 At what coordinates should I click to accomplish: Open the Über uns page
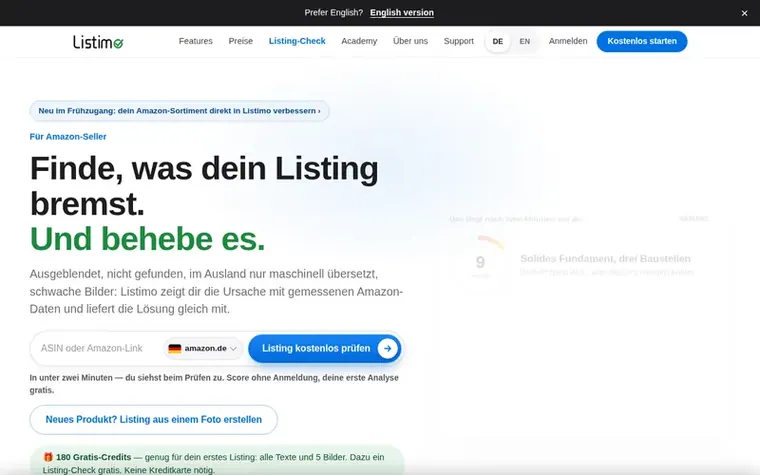click(x=410, y=41)
